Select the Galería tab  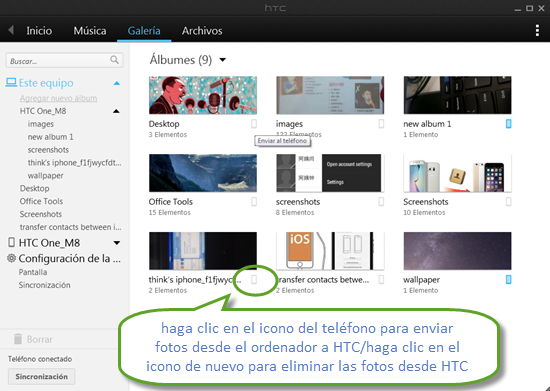144,31
